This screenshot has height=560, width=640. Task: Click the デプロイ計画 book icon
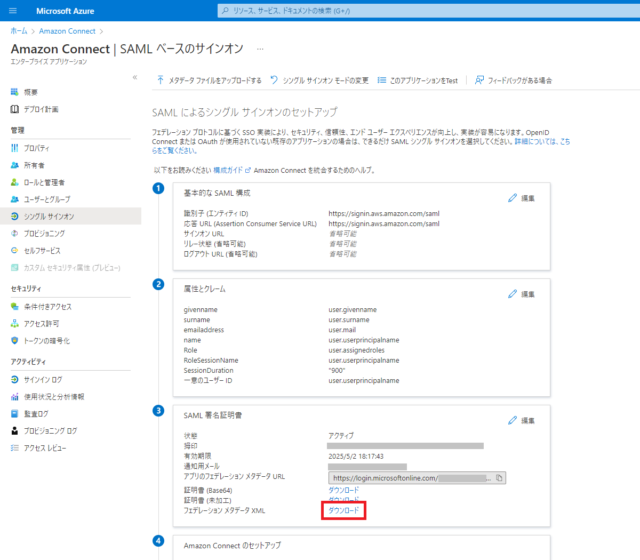[x=15, y=109]
